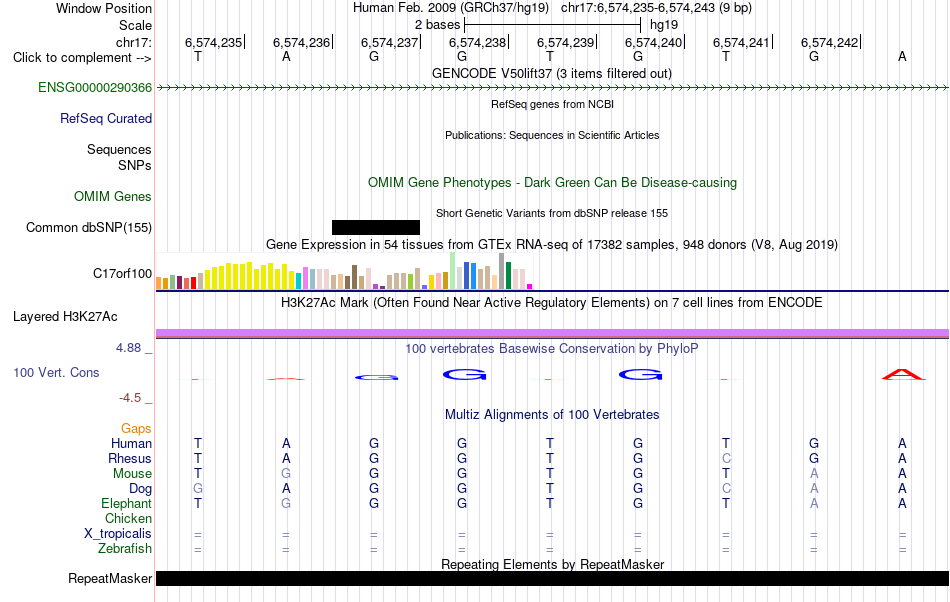Click the Zebrafish species row label
Screen dimensions: 950x602
pos(125,549)
